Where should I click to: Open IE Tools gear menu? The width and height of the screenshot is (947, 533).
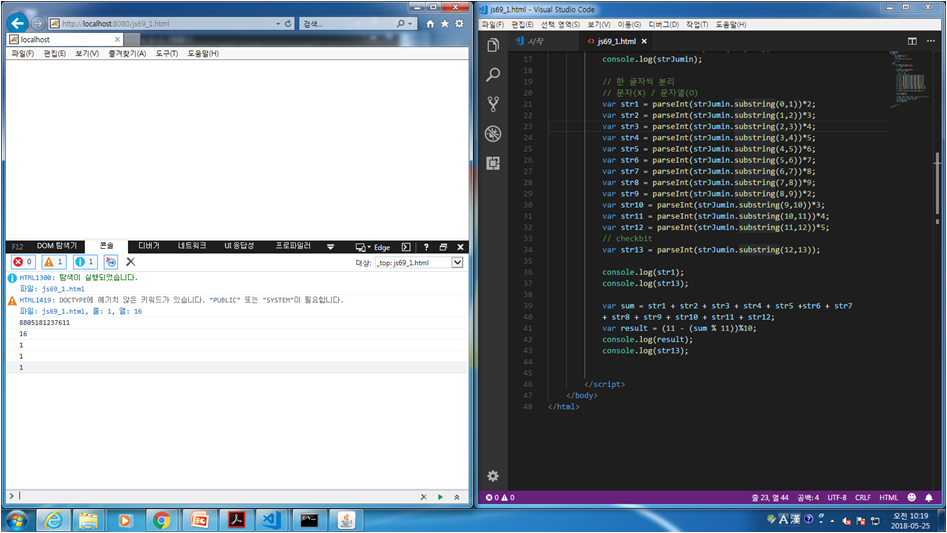pos(460,24)
